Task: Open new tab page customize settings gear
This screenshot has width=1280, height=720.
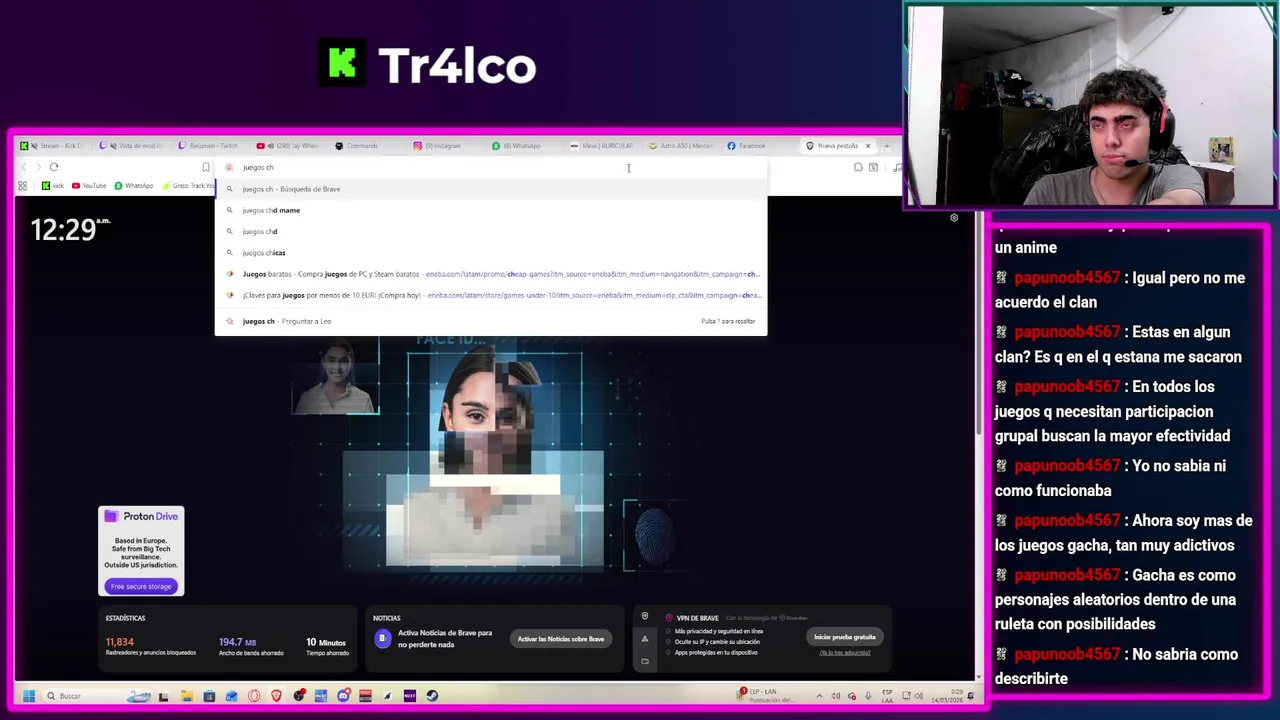Action: coord(954,218)
